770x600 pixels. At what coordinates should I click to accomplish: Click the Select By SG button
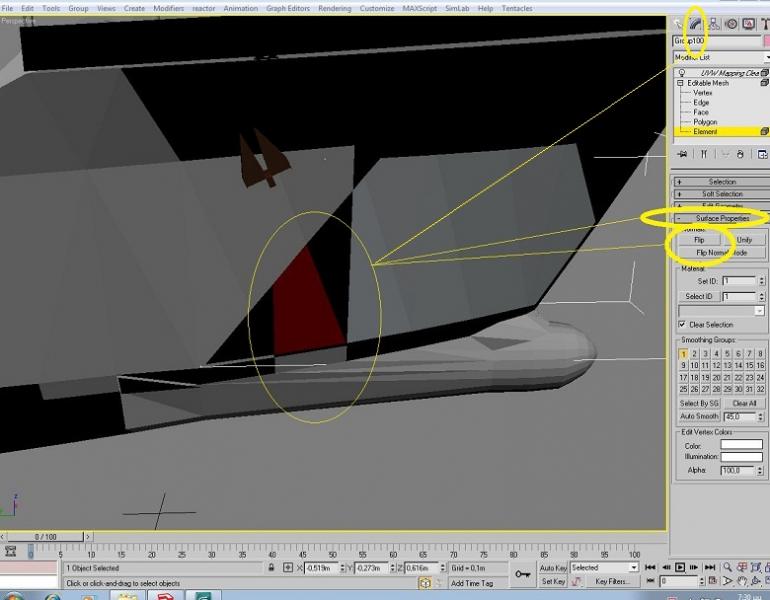pyautogui.click(x=699, y=403)
